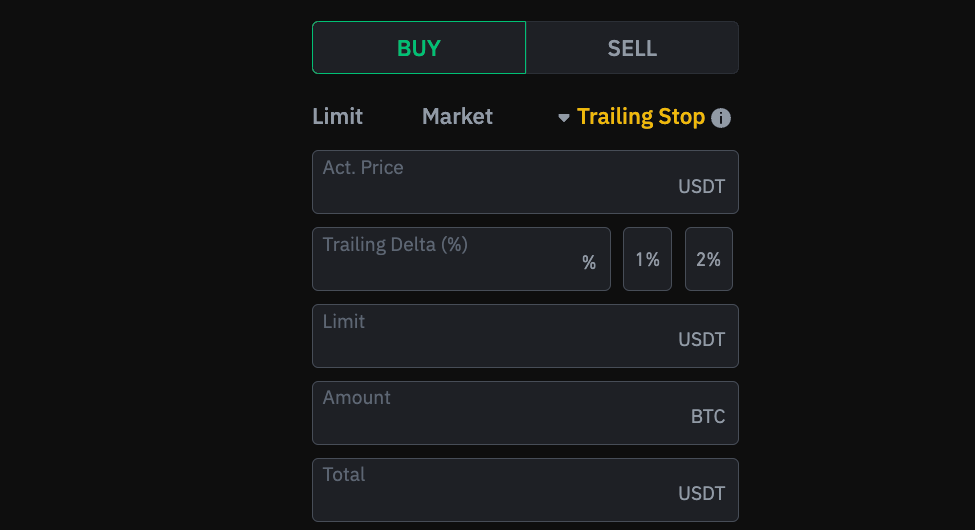Choose the Market order type
The height and width of the screenshot is (530, 975).
(457, 116)
